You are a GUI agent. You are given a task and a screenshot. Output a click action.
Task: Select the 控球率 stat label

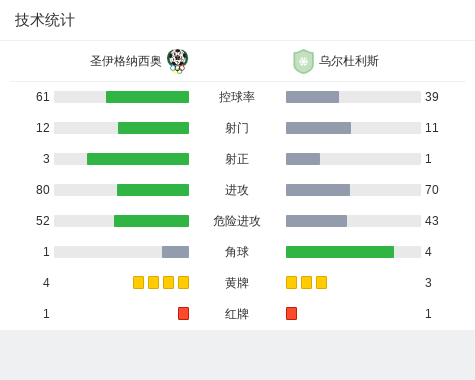click(x=237, y=97)
